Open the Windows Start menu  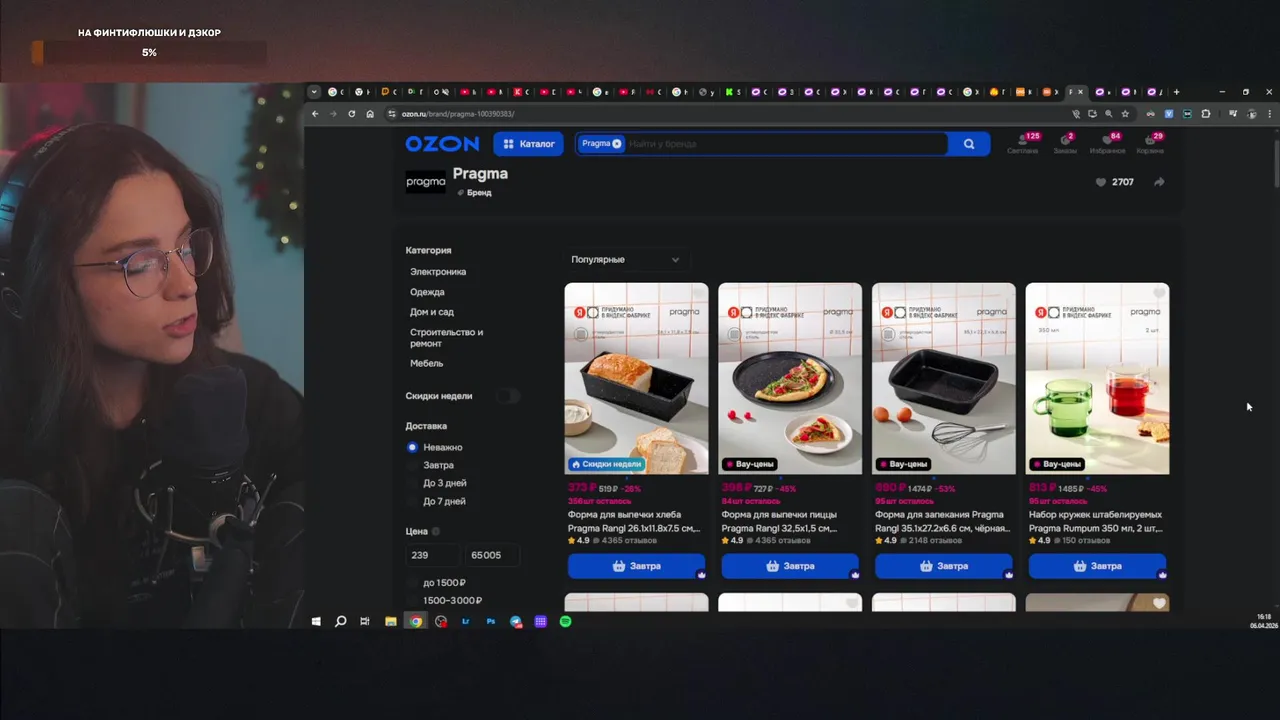[316, 621]
